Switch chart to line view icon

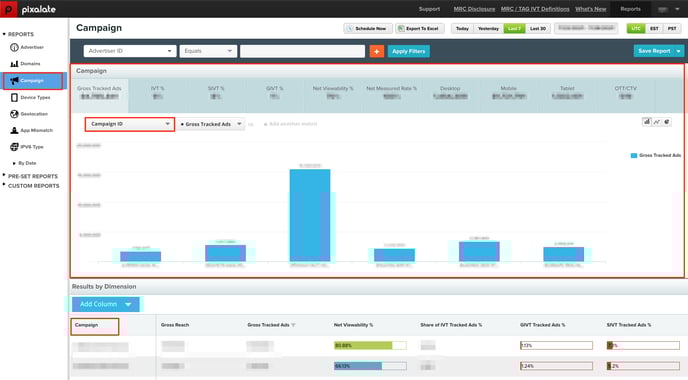pyautogui.click(x=657, y=122)
